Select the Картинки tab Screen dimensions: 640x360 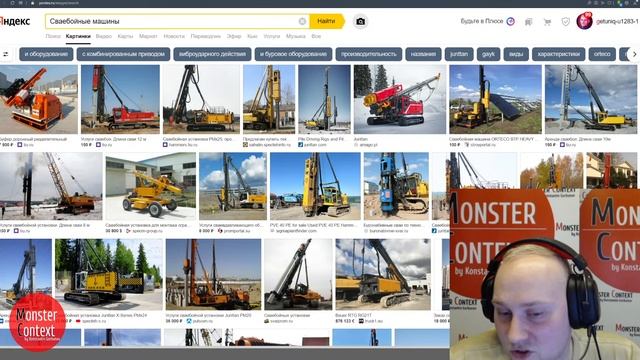(x=78, y=36)
